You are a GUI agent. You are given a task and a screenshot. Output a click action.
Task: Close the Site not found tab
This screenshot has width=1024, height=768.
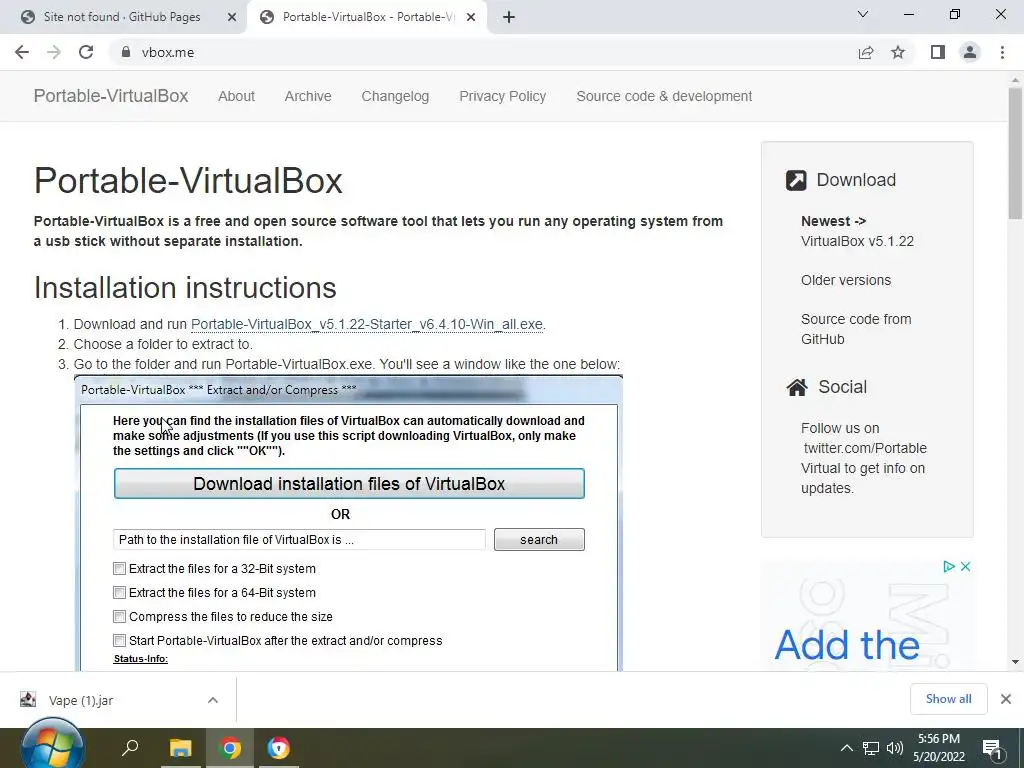tap(232, 17)
